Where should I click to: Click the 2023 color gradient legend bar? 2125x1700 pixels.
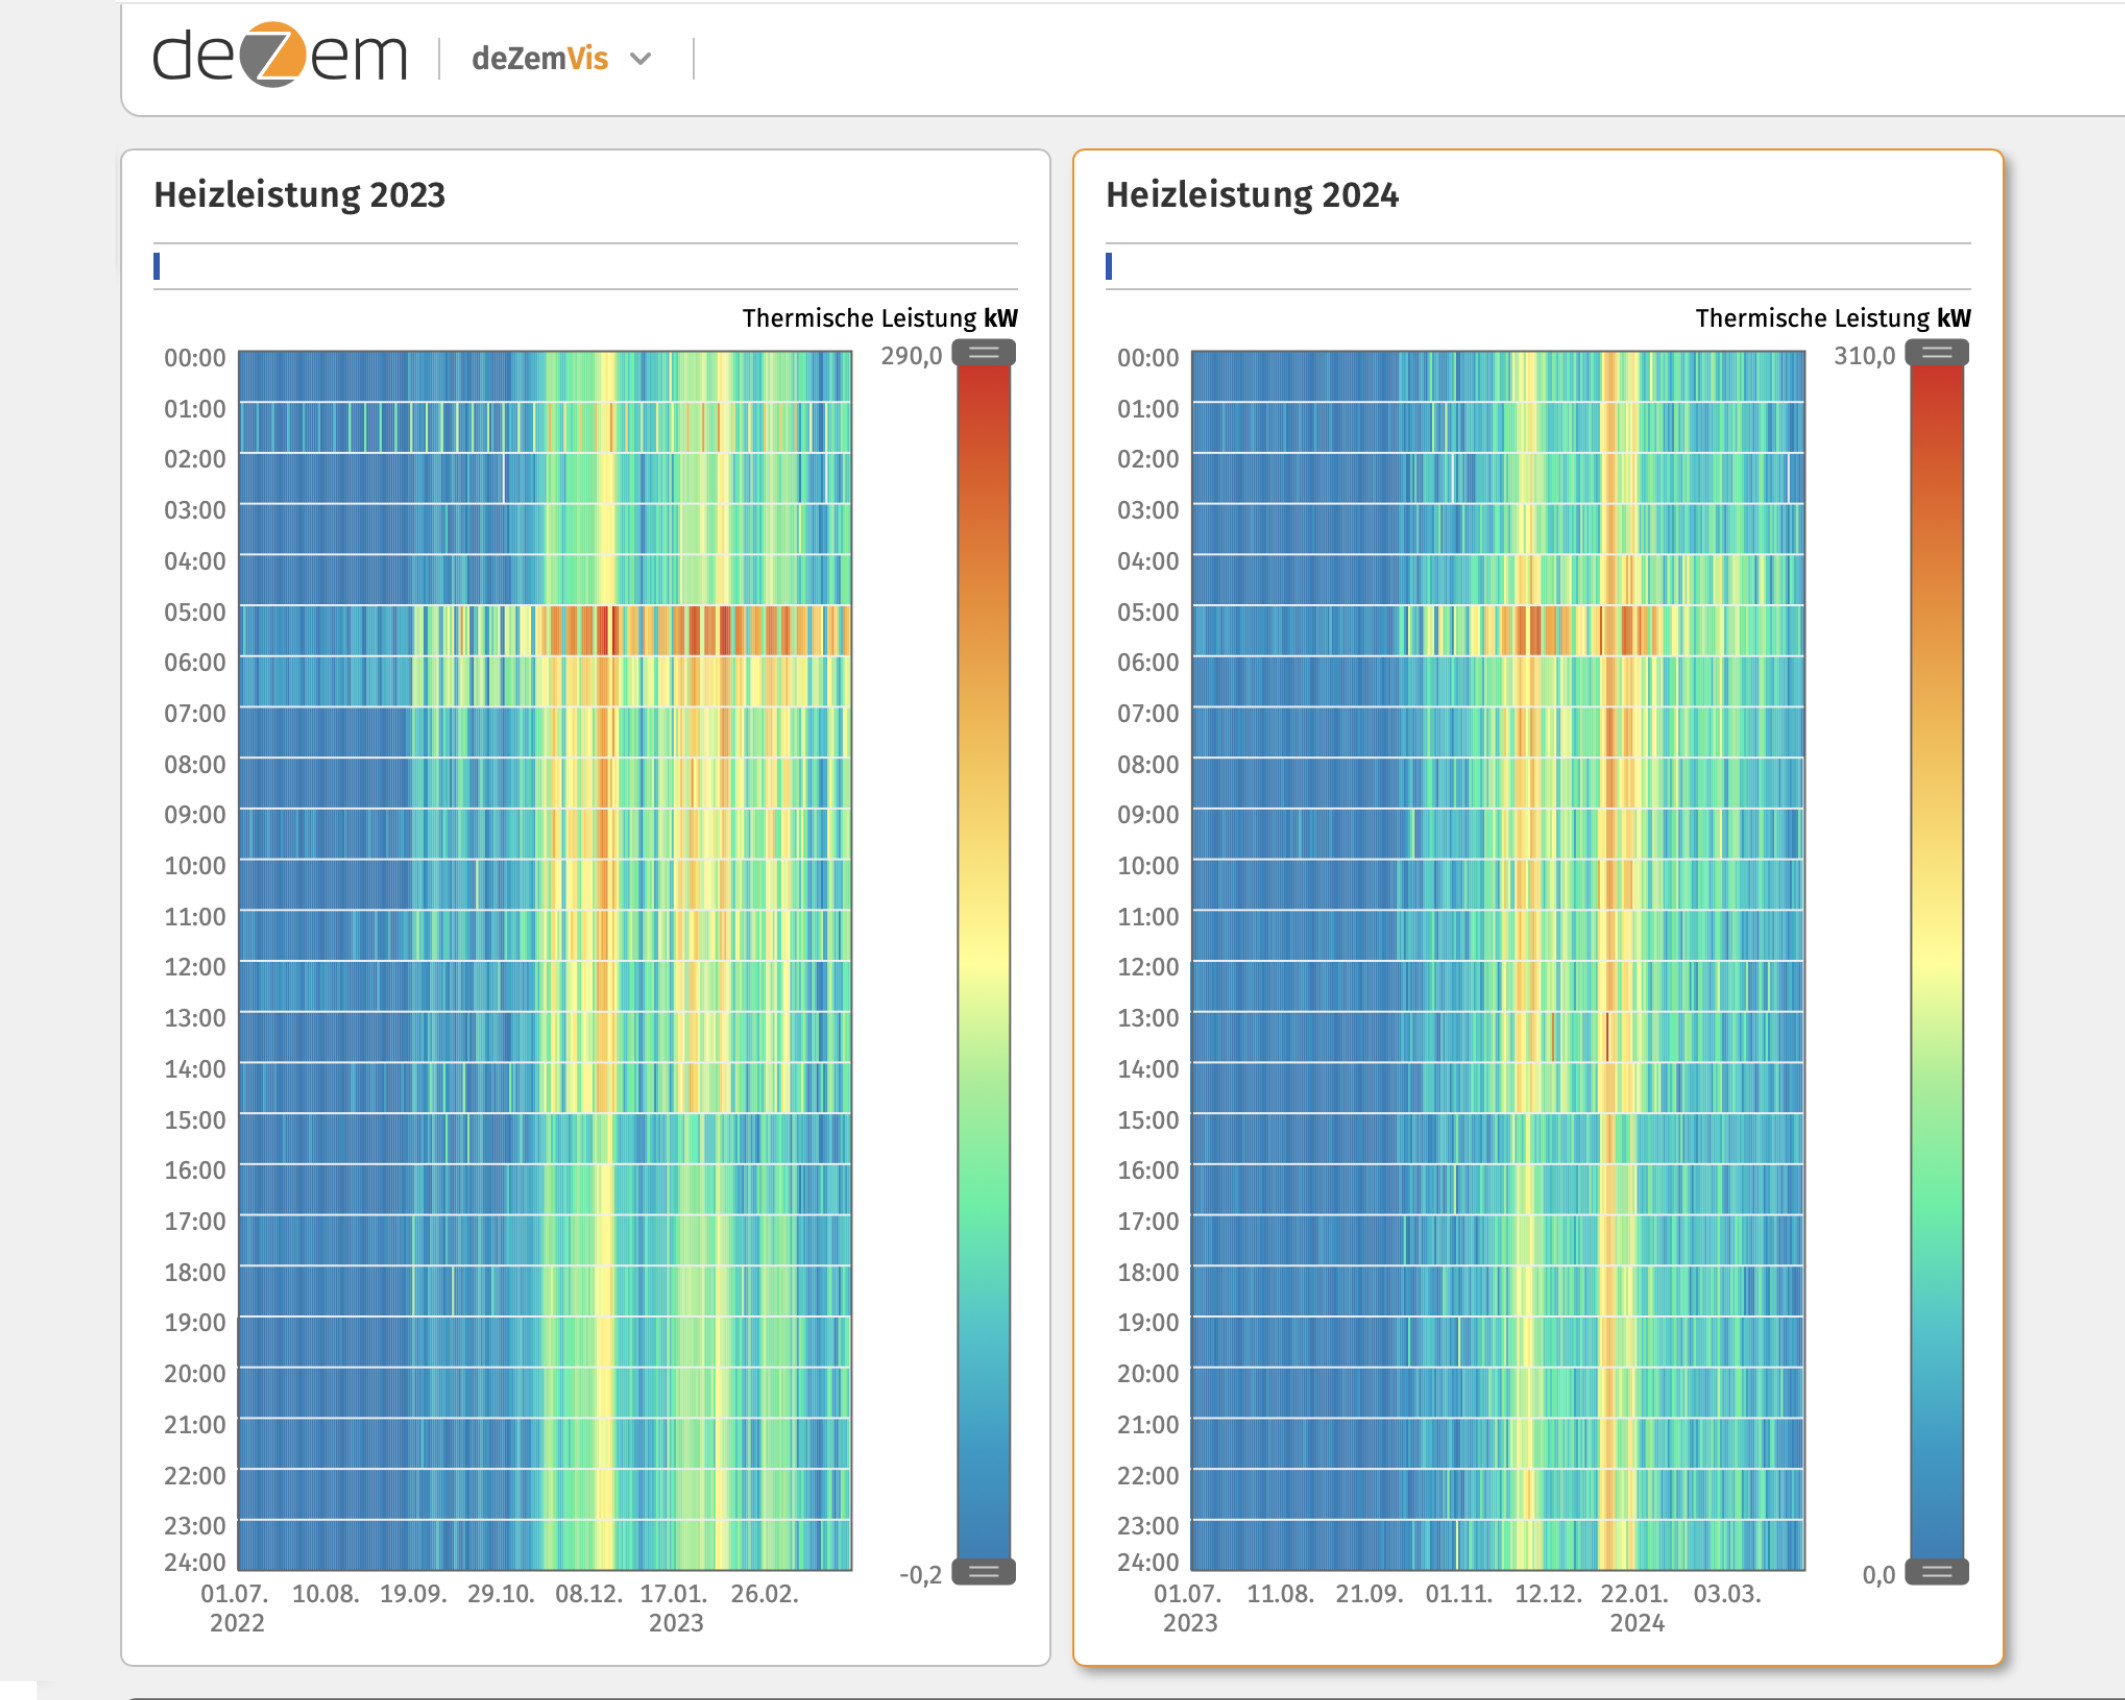(x=983, y=960)
